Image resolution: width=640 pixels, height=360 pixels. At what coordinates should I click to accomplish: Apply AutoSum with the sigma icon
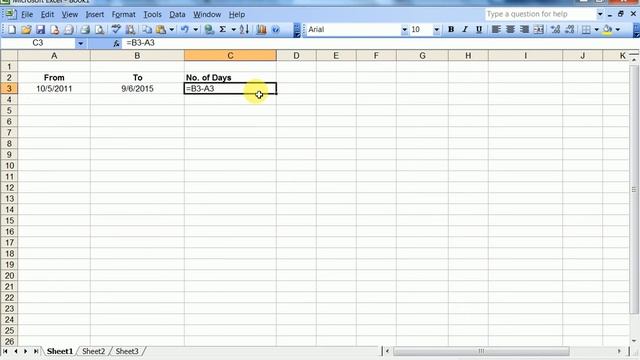[223, 29]
